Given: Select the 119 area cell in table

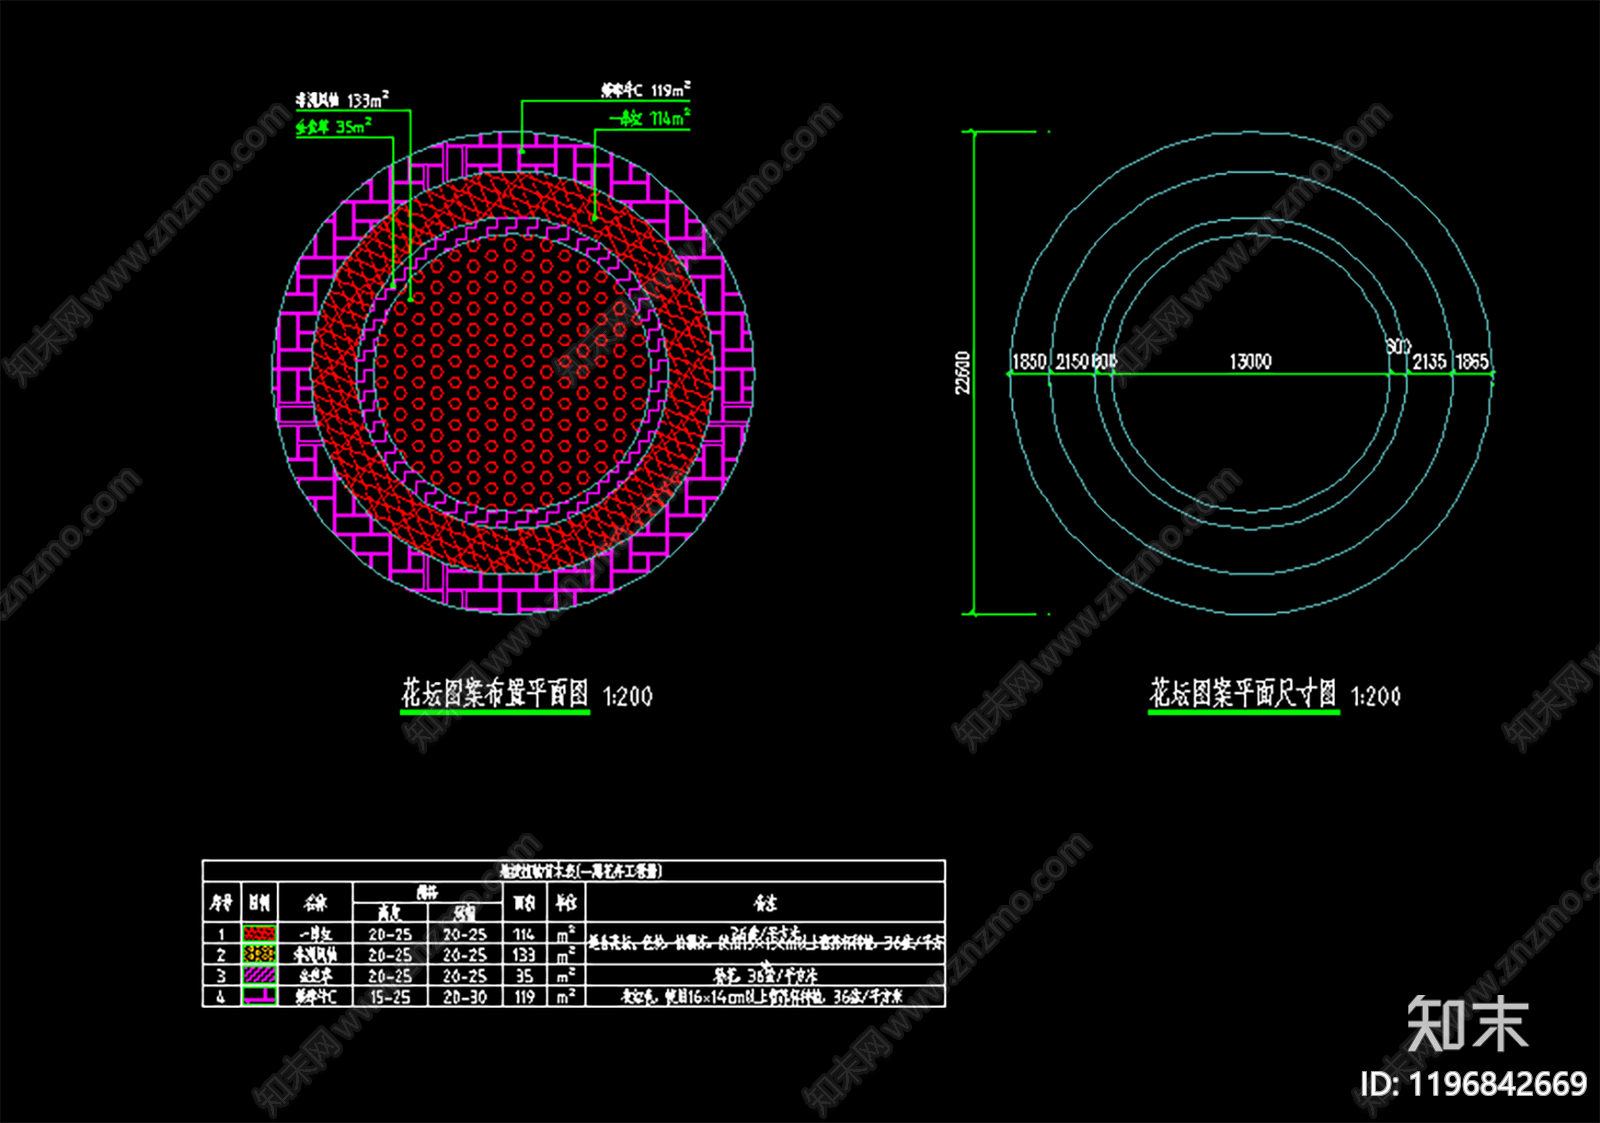Looking at the screenshot, I should pos(524,996).
